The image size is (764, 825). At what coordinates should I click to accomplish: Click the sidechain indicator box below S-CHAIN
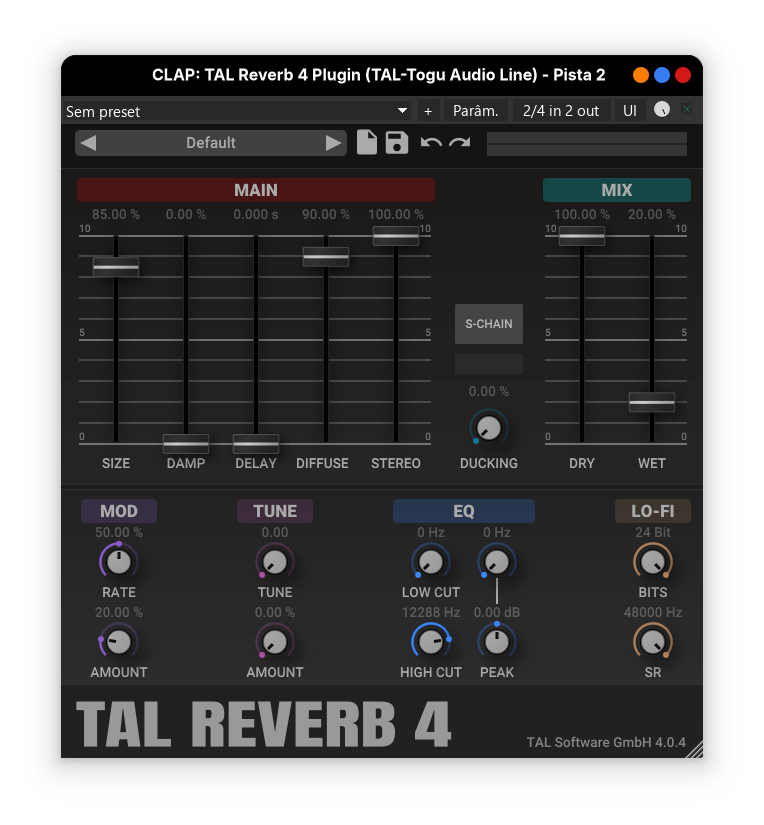[489, 364]
